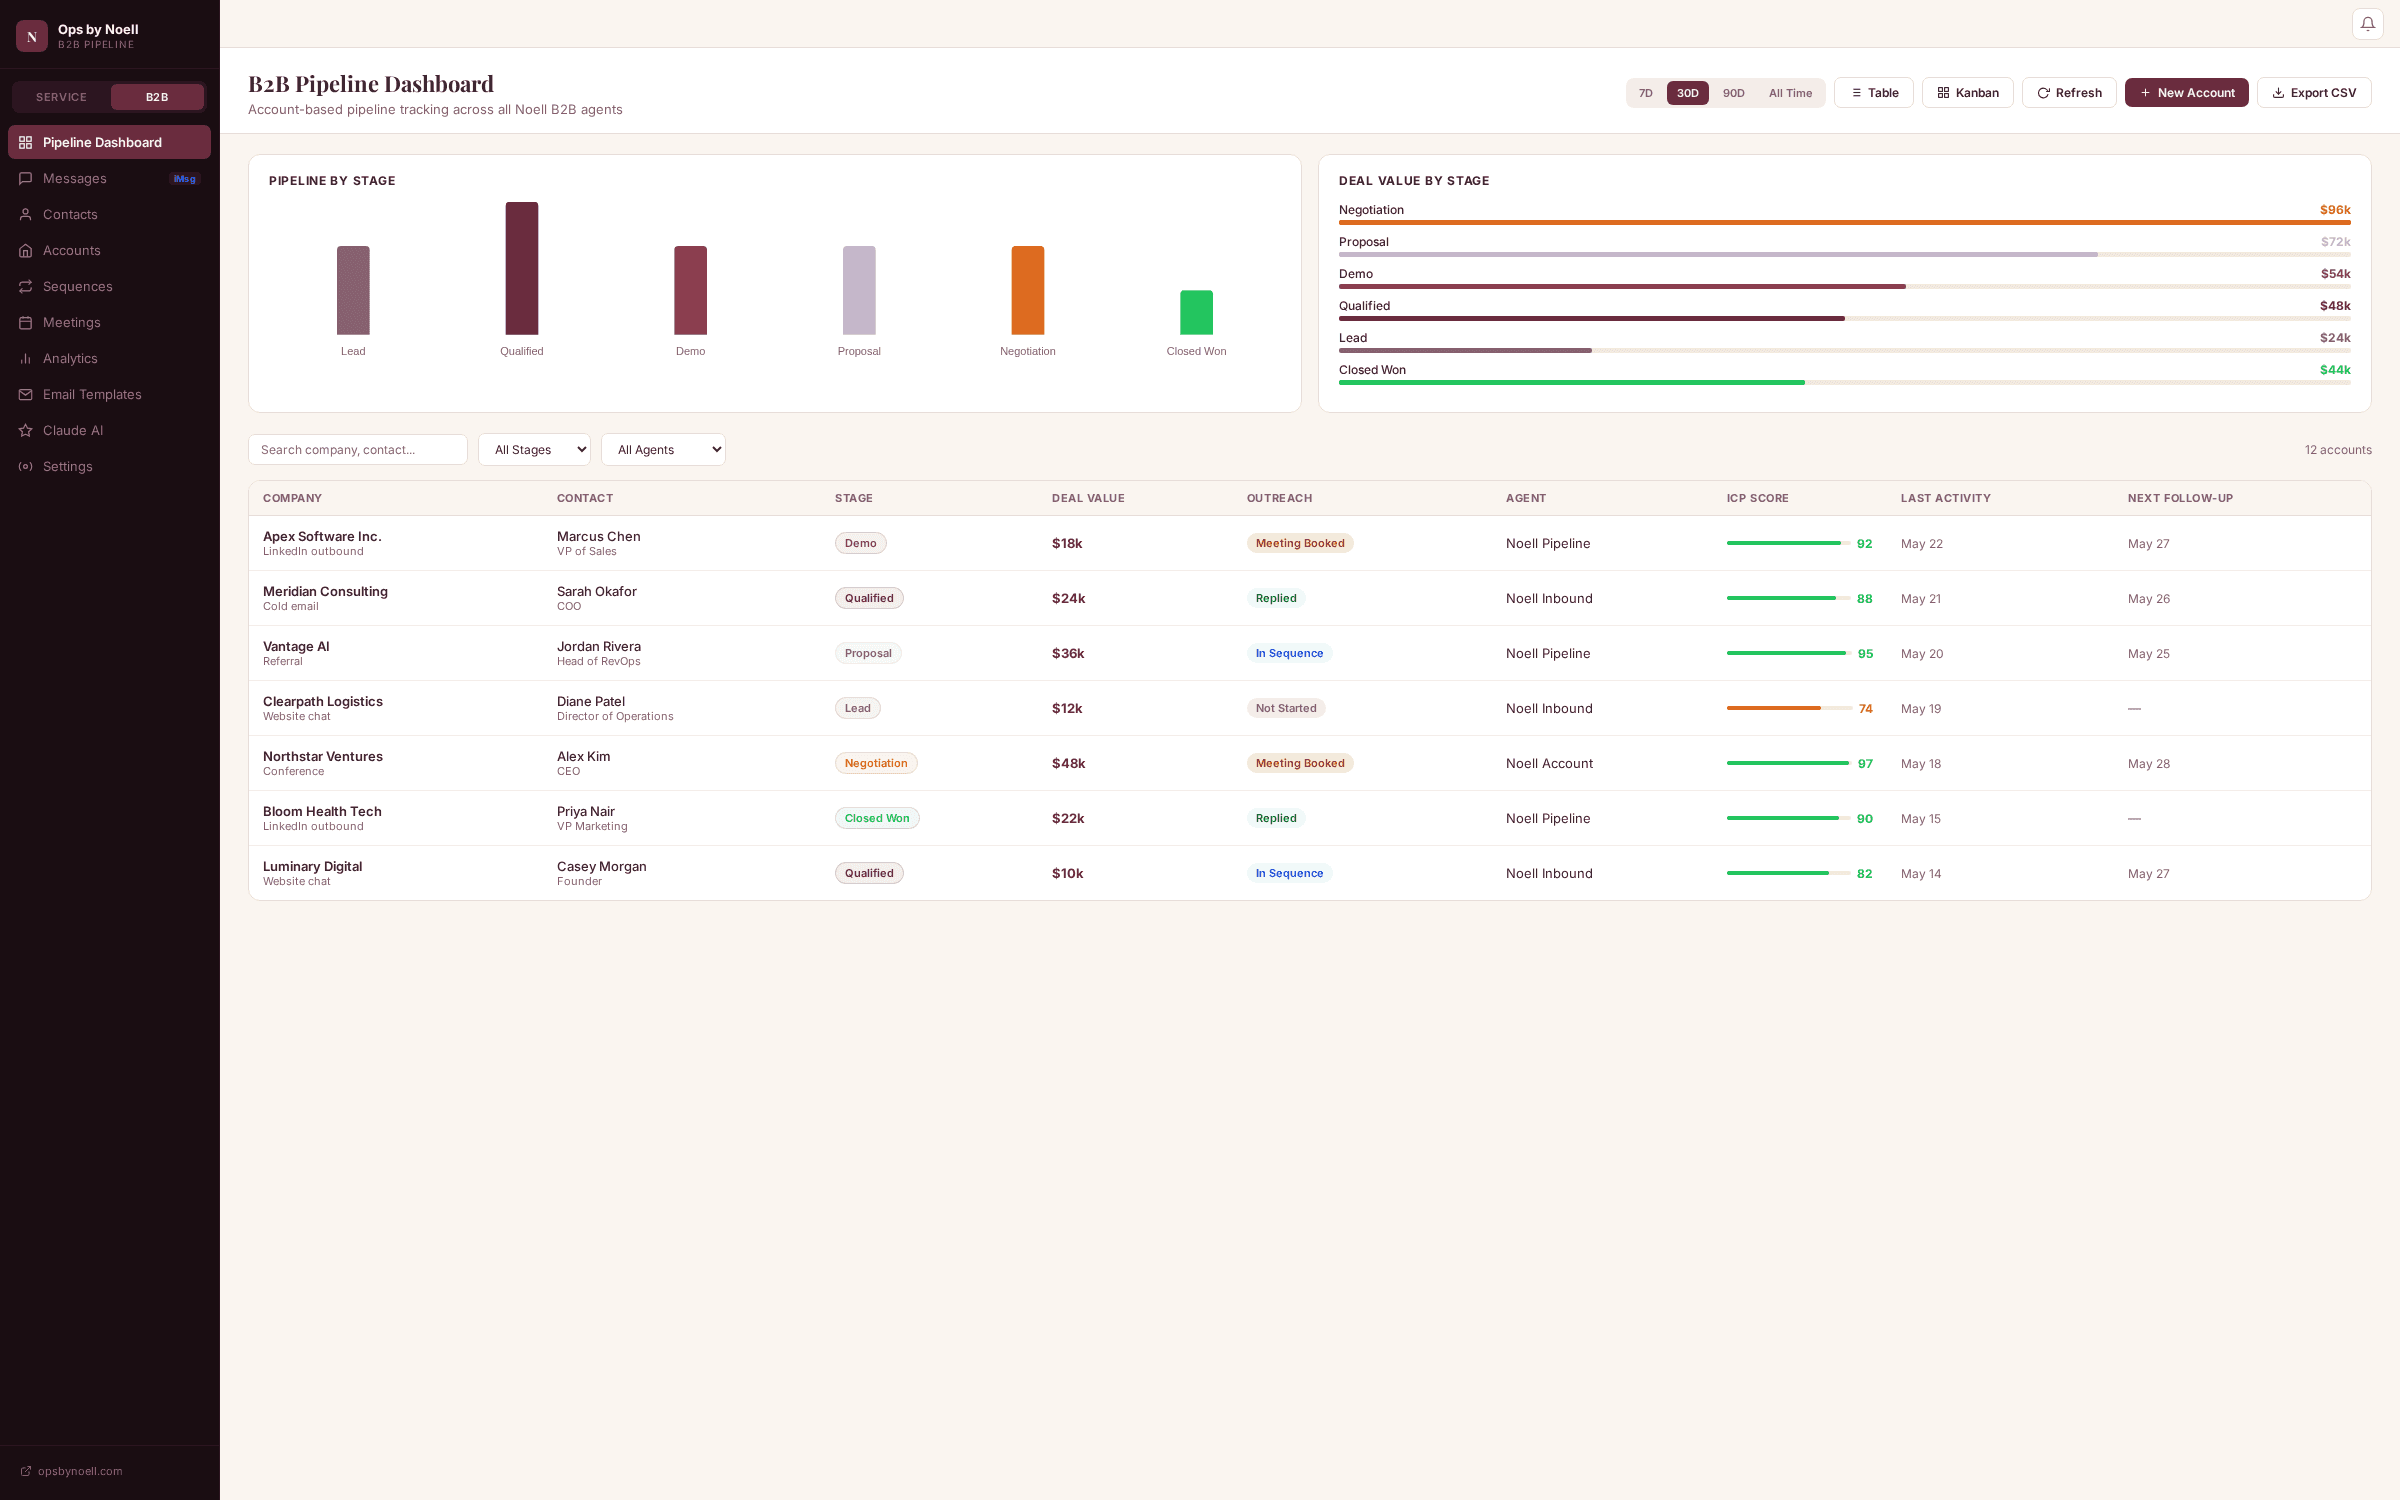Click the ICP SCORE column header
This screenshot has height=1500, width=2400.
1757,498
